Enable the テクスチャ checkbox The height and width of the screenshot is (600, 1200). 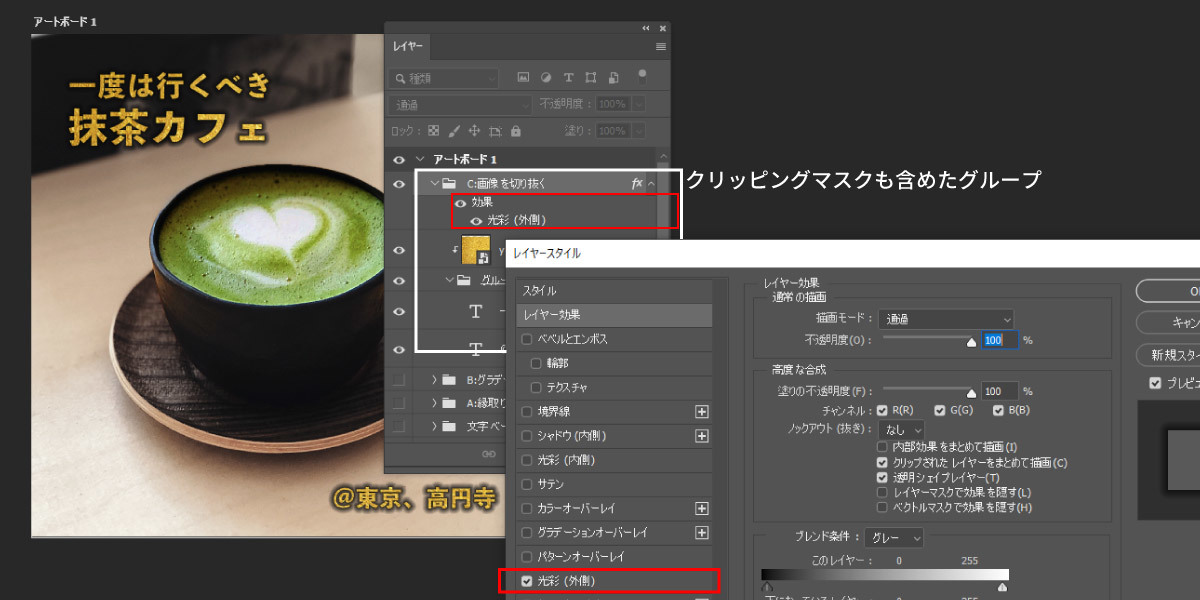pyautogui.click(x=536, y=387)
